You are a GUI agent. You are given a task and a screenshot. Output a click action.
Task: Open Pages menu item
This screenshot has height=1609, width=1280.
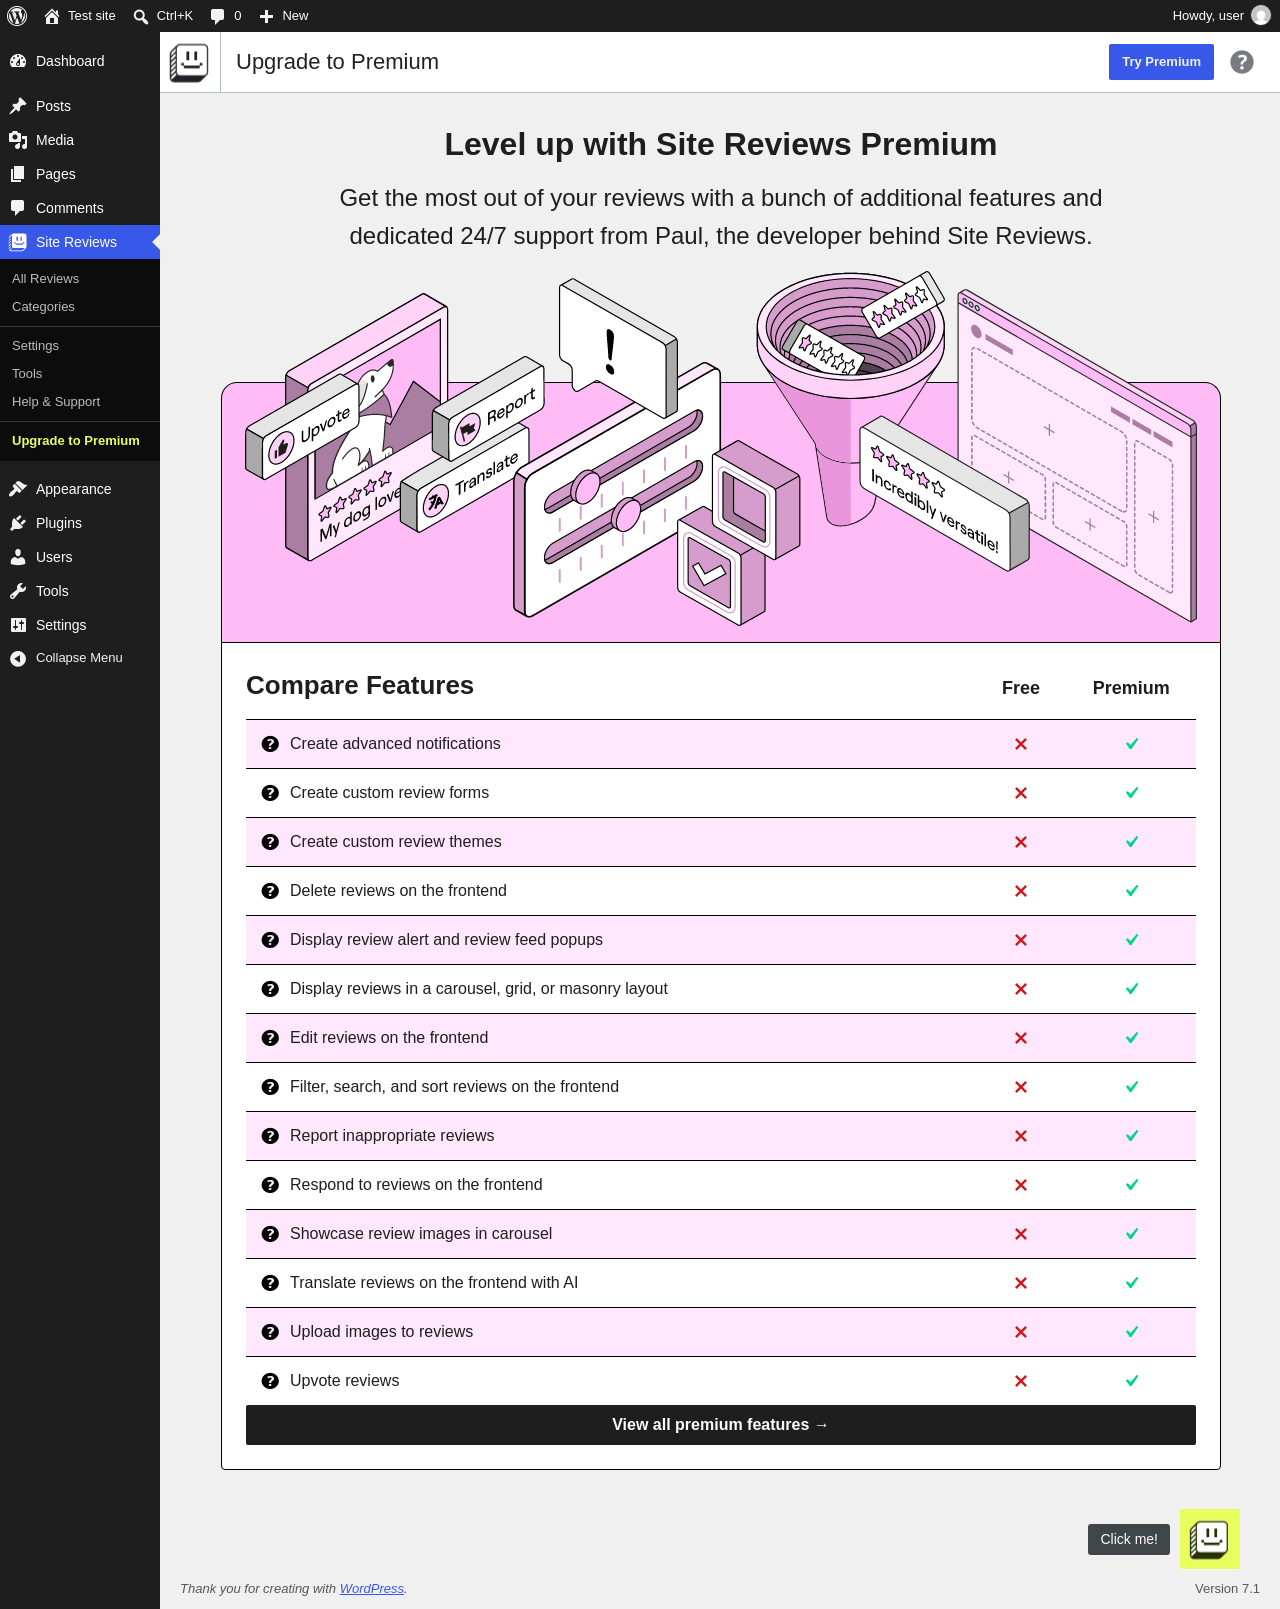(x=80, y=174)
